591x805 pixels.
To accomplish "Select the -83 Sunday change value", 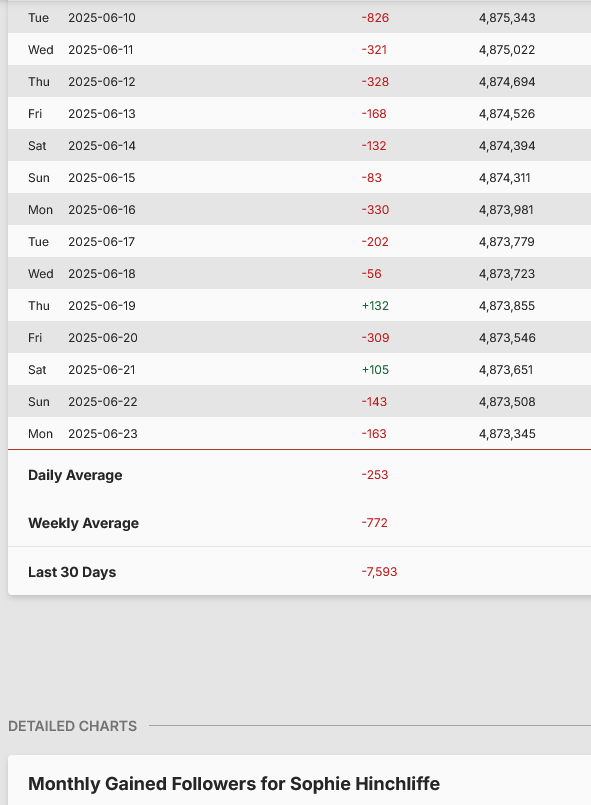I will [372, 178].
